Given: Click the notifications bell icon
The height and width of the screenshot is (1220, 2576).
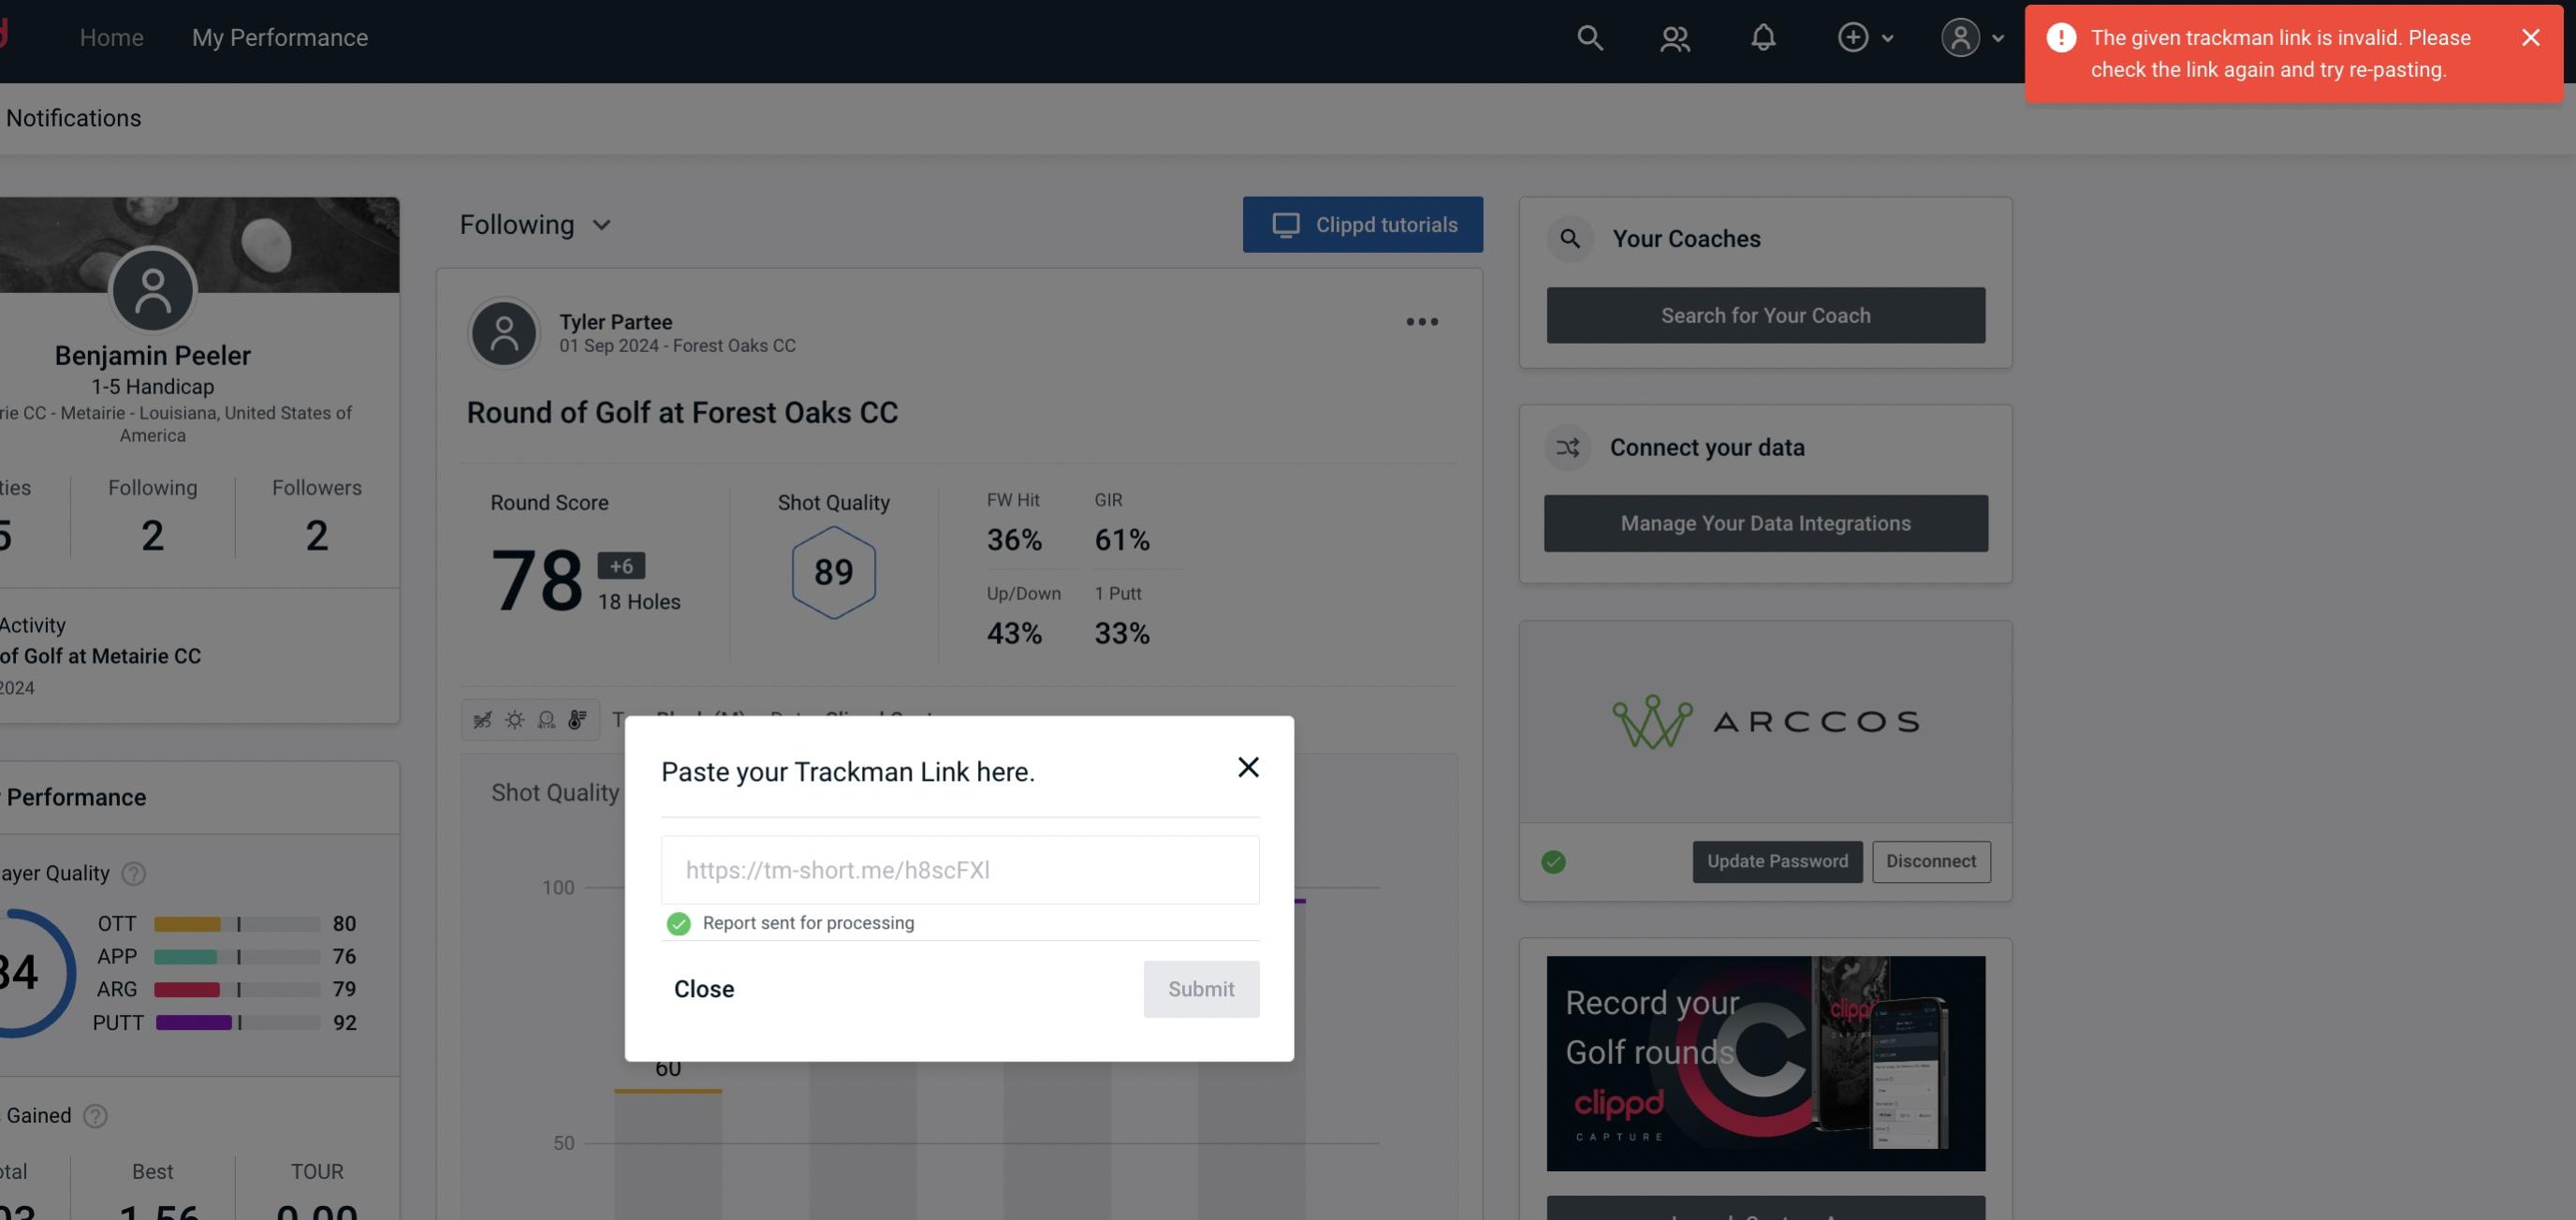Looking at the screenshot, I should tap(1763, 37).
